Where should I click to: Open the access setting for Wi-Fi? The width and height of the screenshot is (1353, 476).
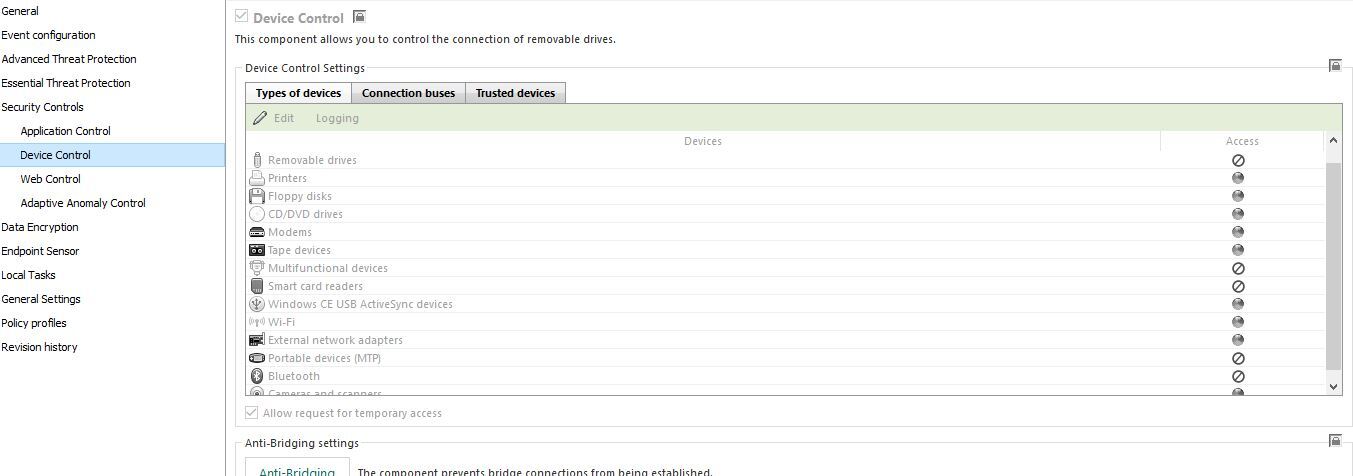[1238, 322]
